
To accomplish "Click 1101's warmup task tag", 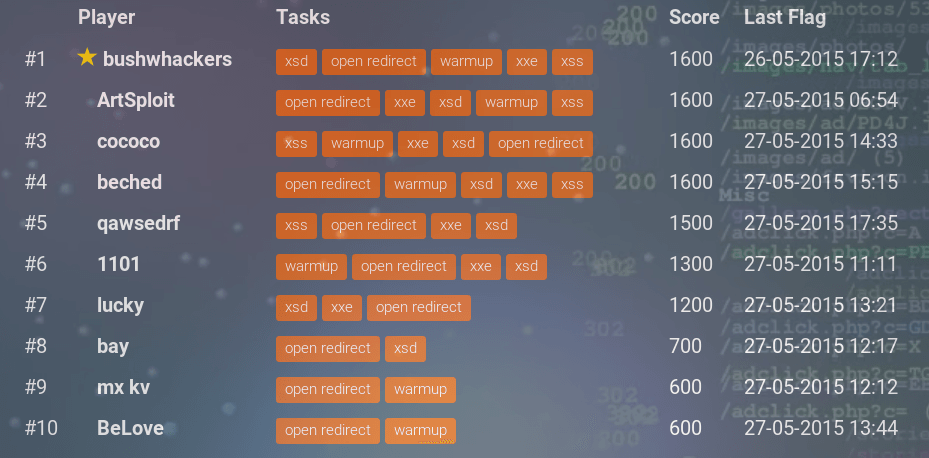I will coord(311,266).
